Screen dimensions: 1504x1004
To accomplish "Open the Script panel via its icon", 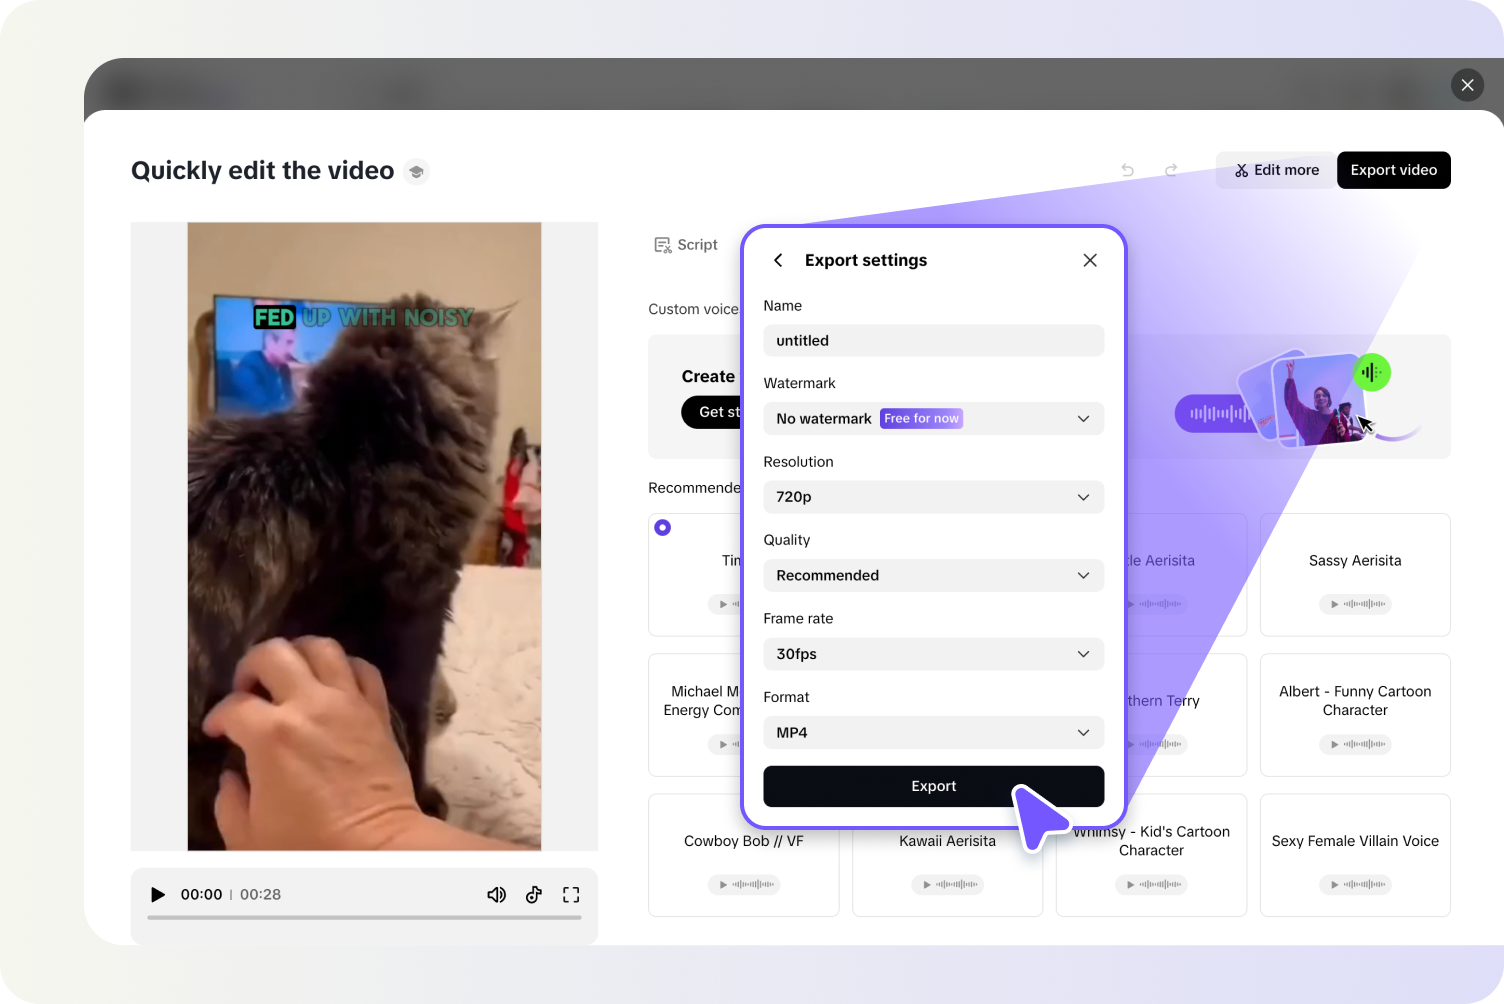I will (x=663, y=244).
